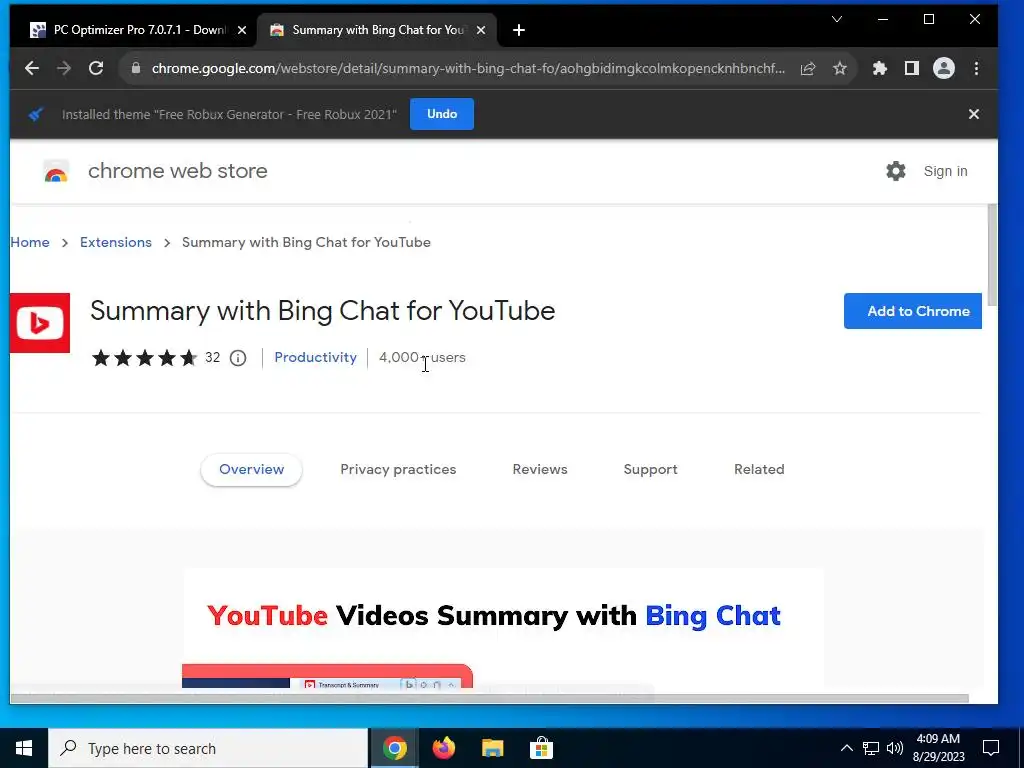
Task: Open Chrome from taskbar
Action: point(394,748)
